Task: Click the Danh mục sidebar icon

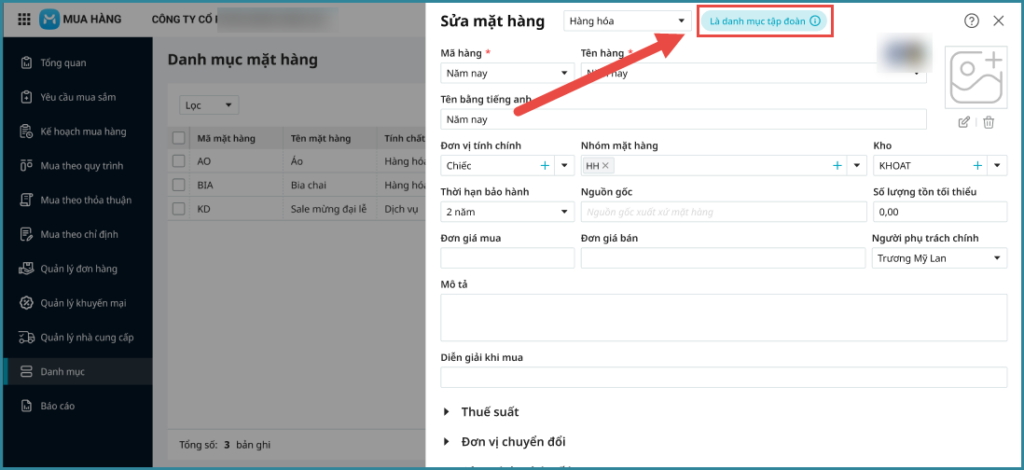Action: pyautogui.click(x=26, y=371)
